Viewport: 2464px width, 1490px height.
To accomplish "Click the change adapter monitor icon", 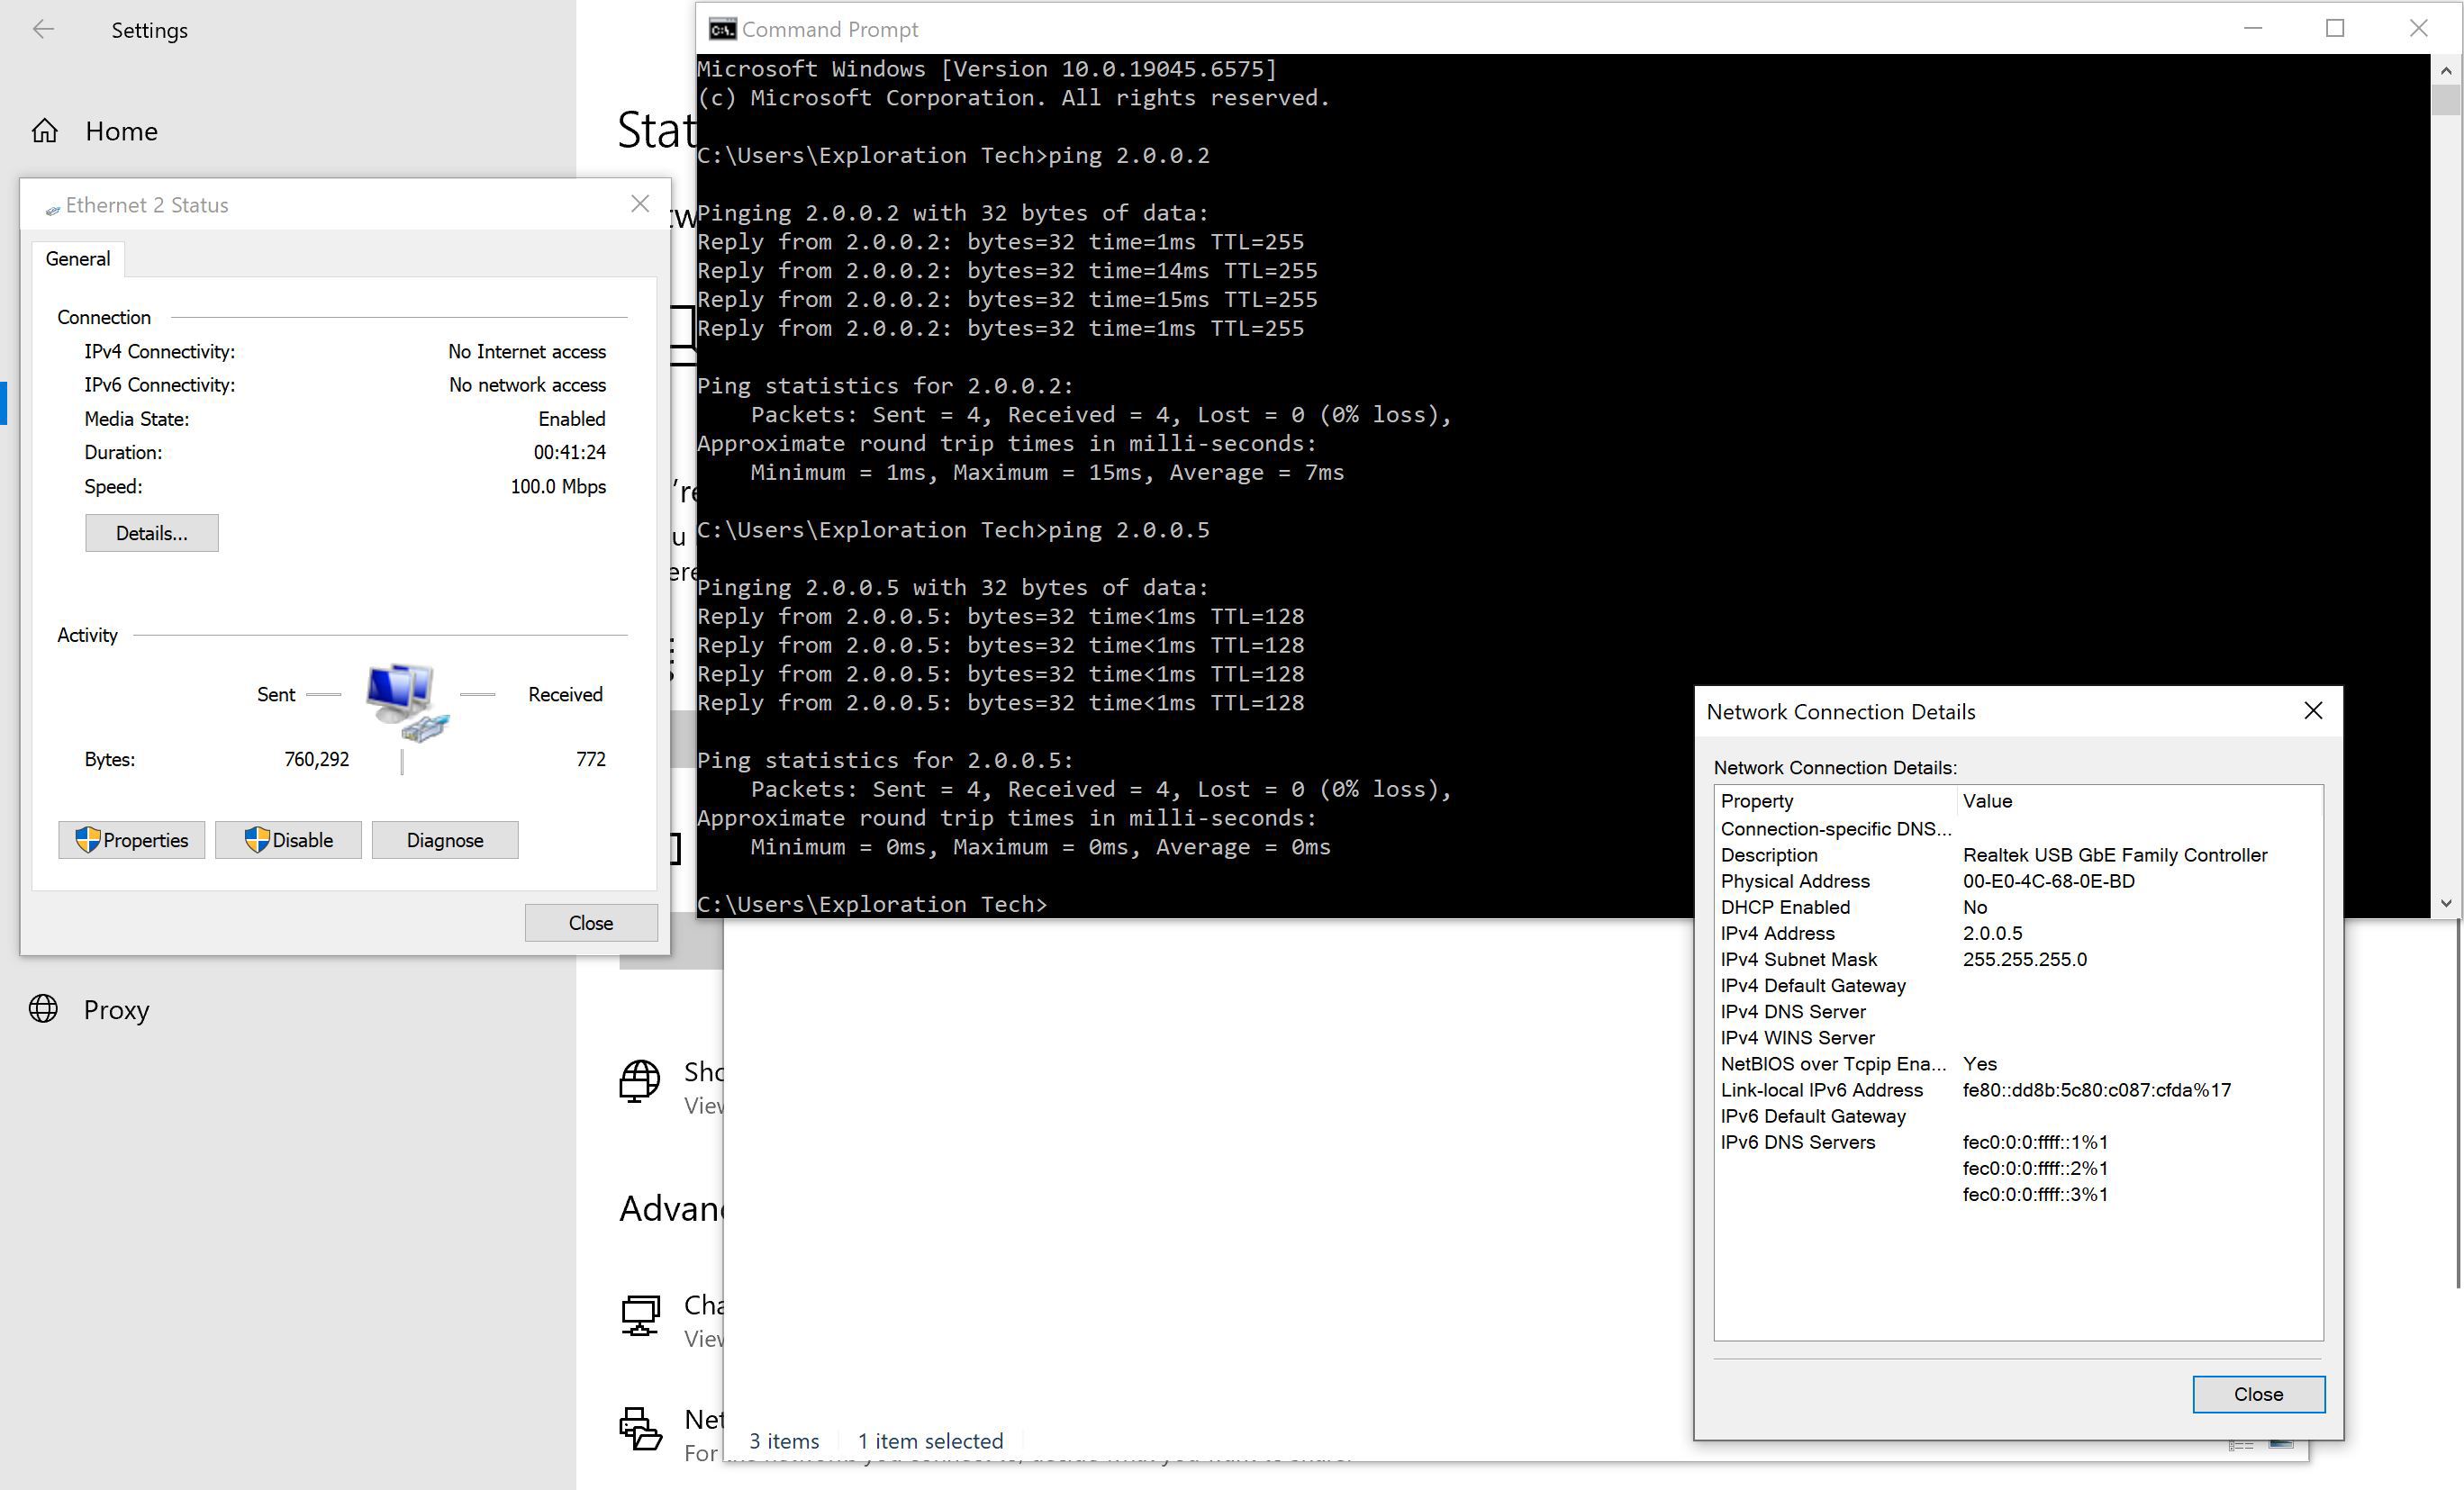I will [639, 1314].
